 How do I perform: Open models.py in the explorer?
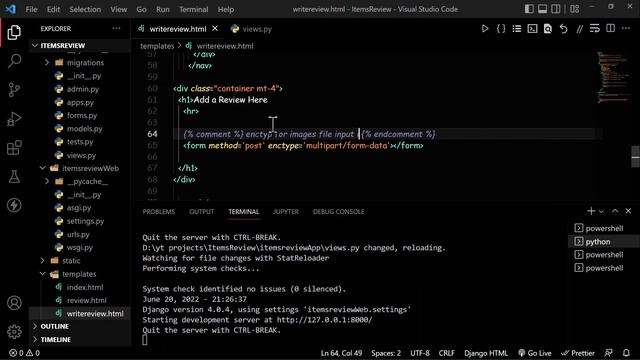click(84, 129)
